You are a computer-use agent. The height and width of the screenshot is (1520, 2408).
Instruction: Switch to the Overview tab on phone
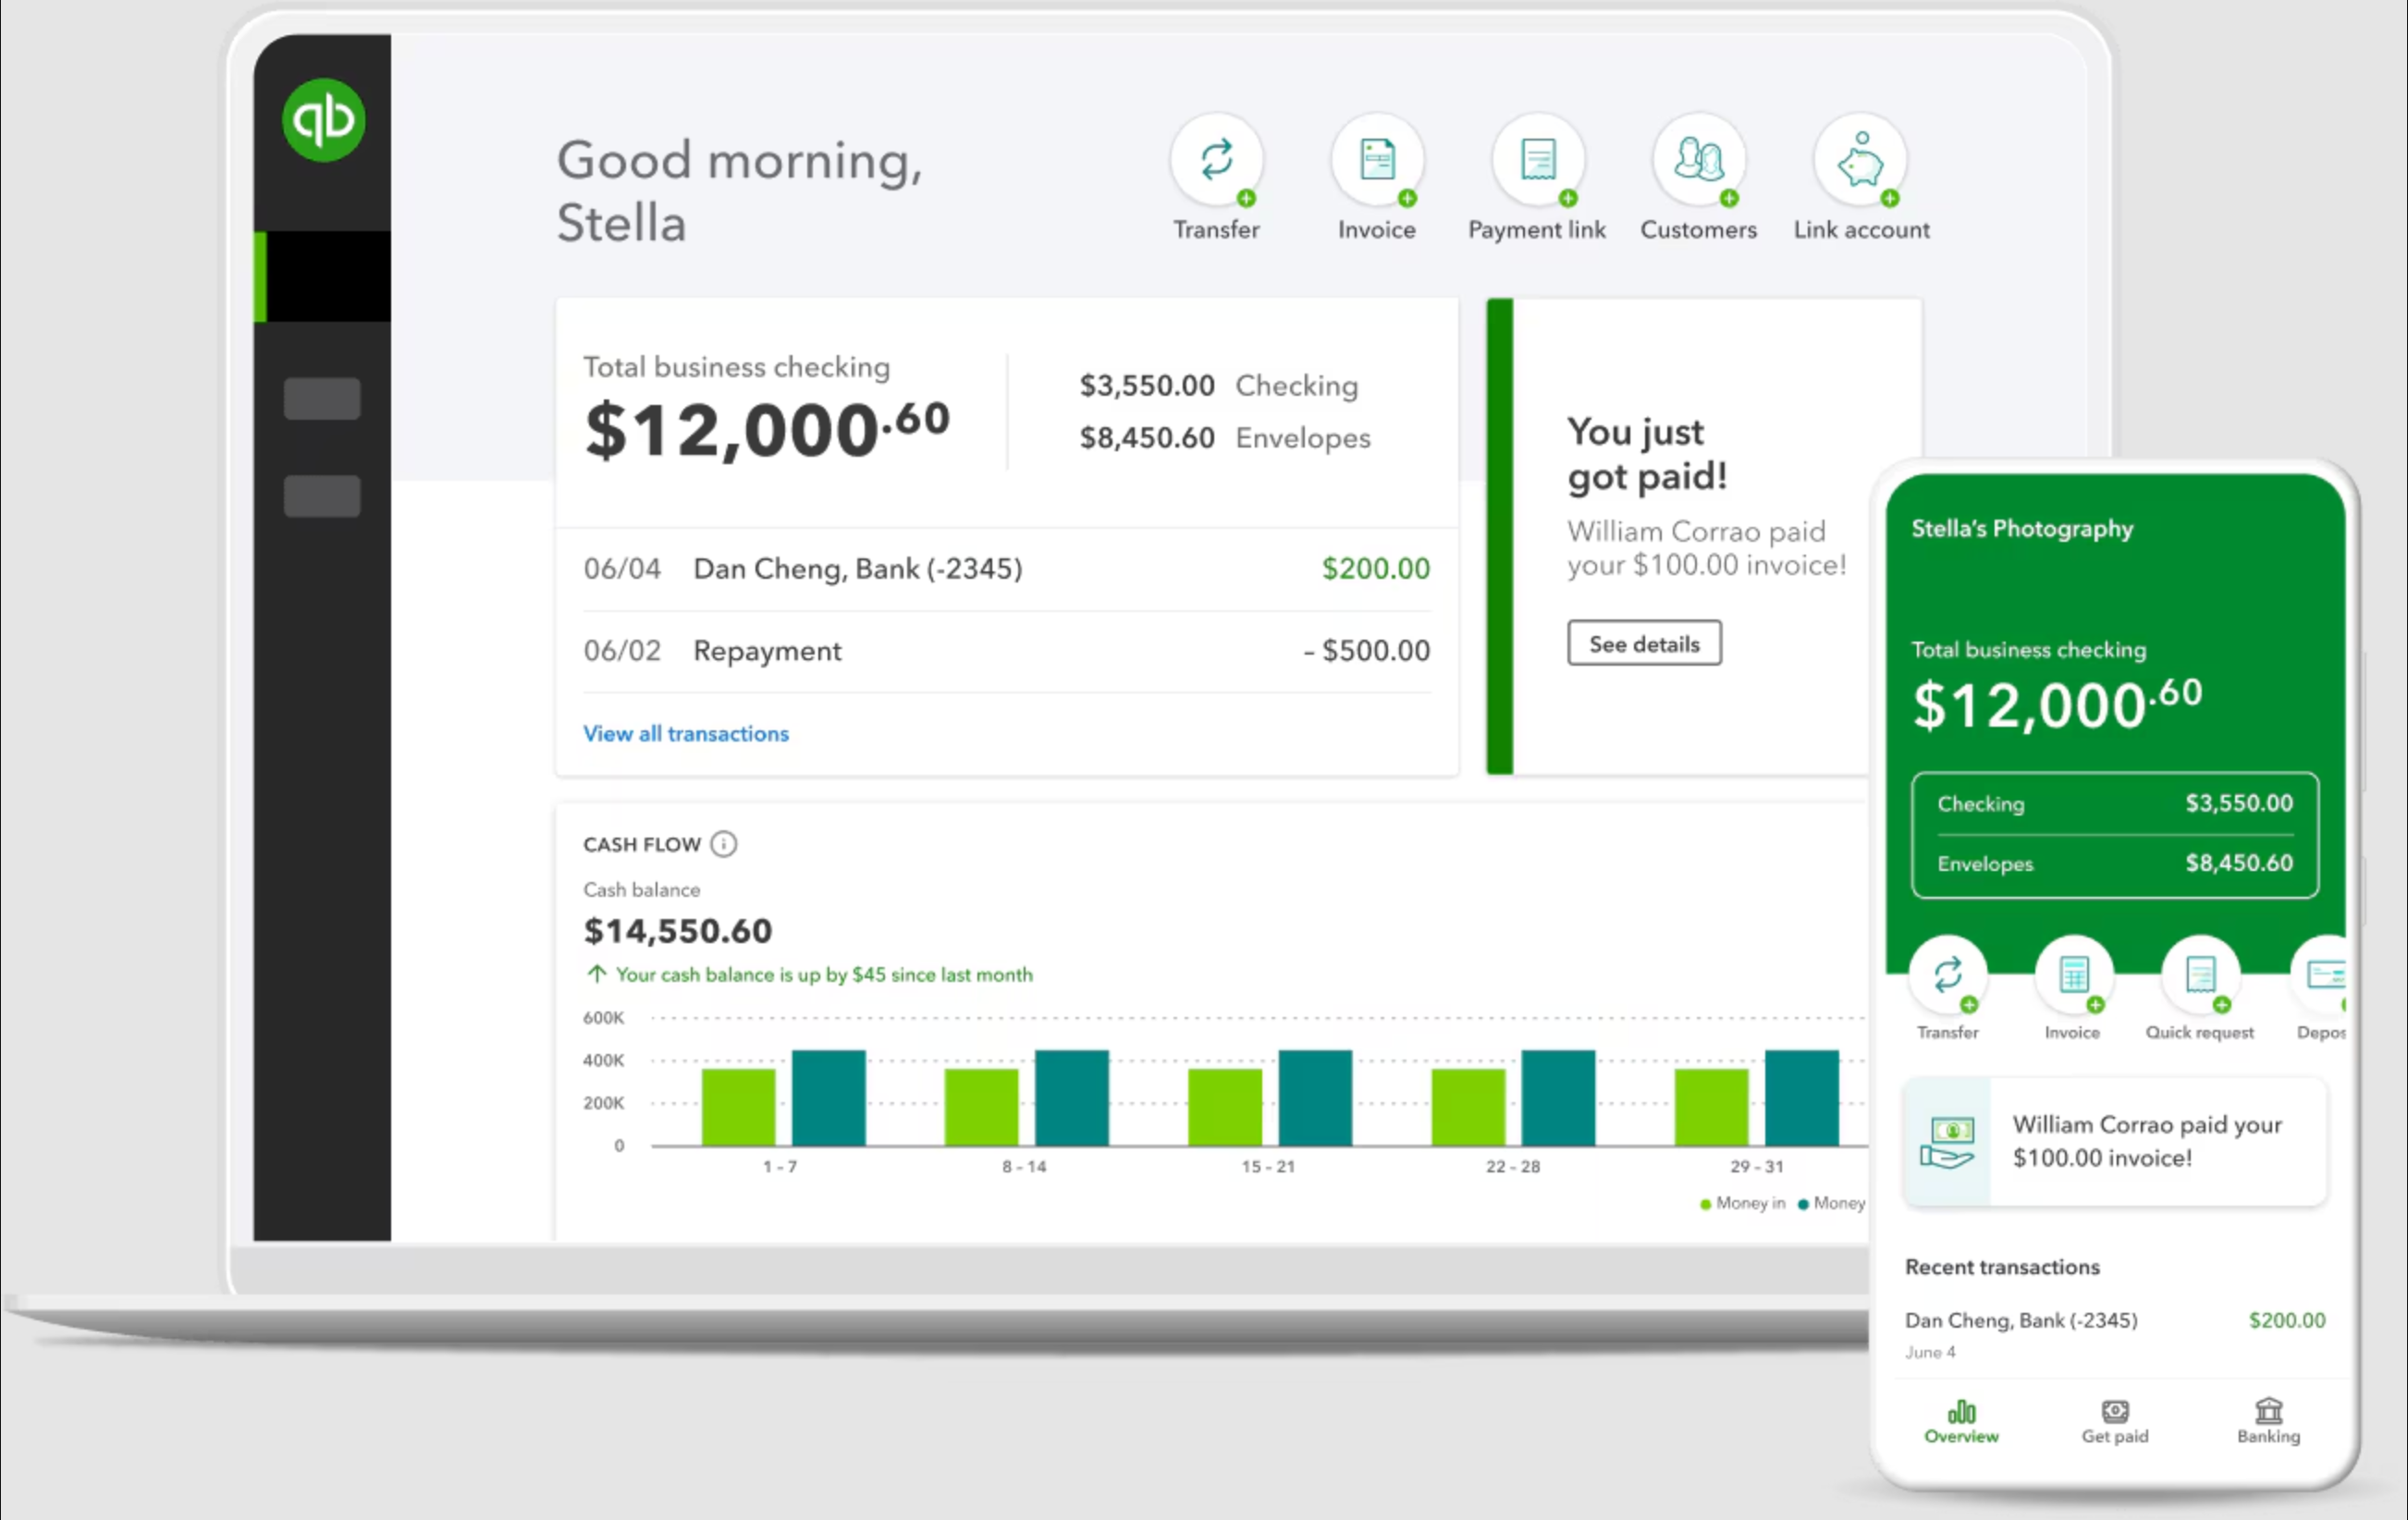pyautogui.click(x=1961, y=1421)
